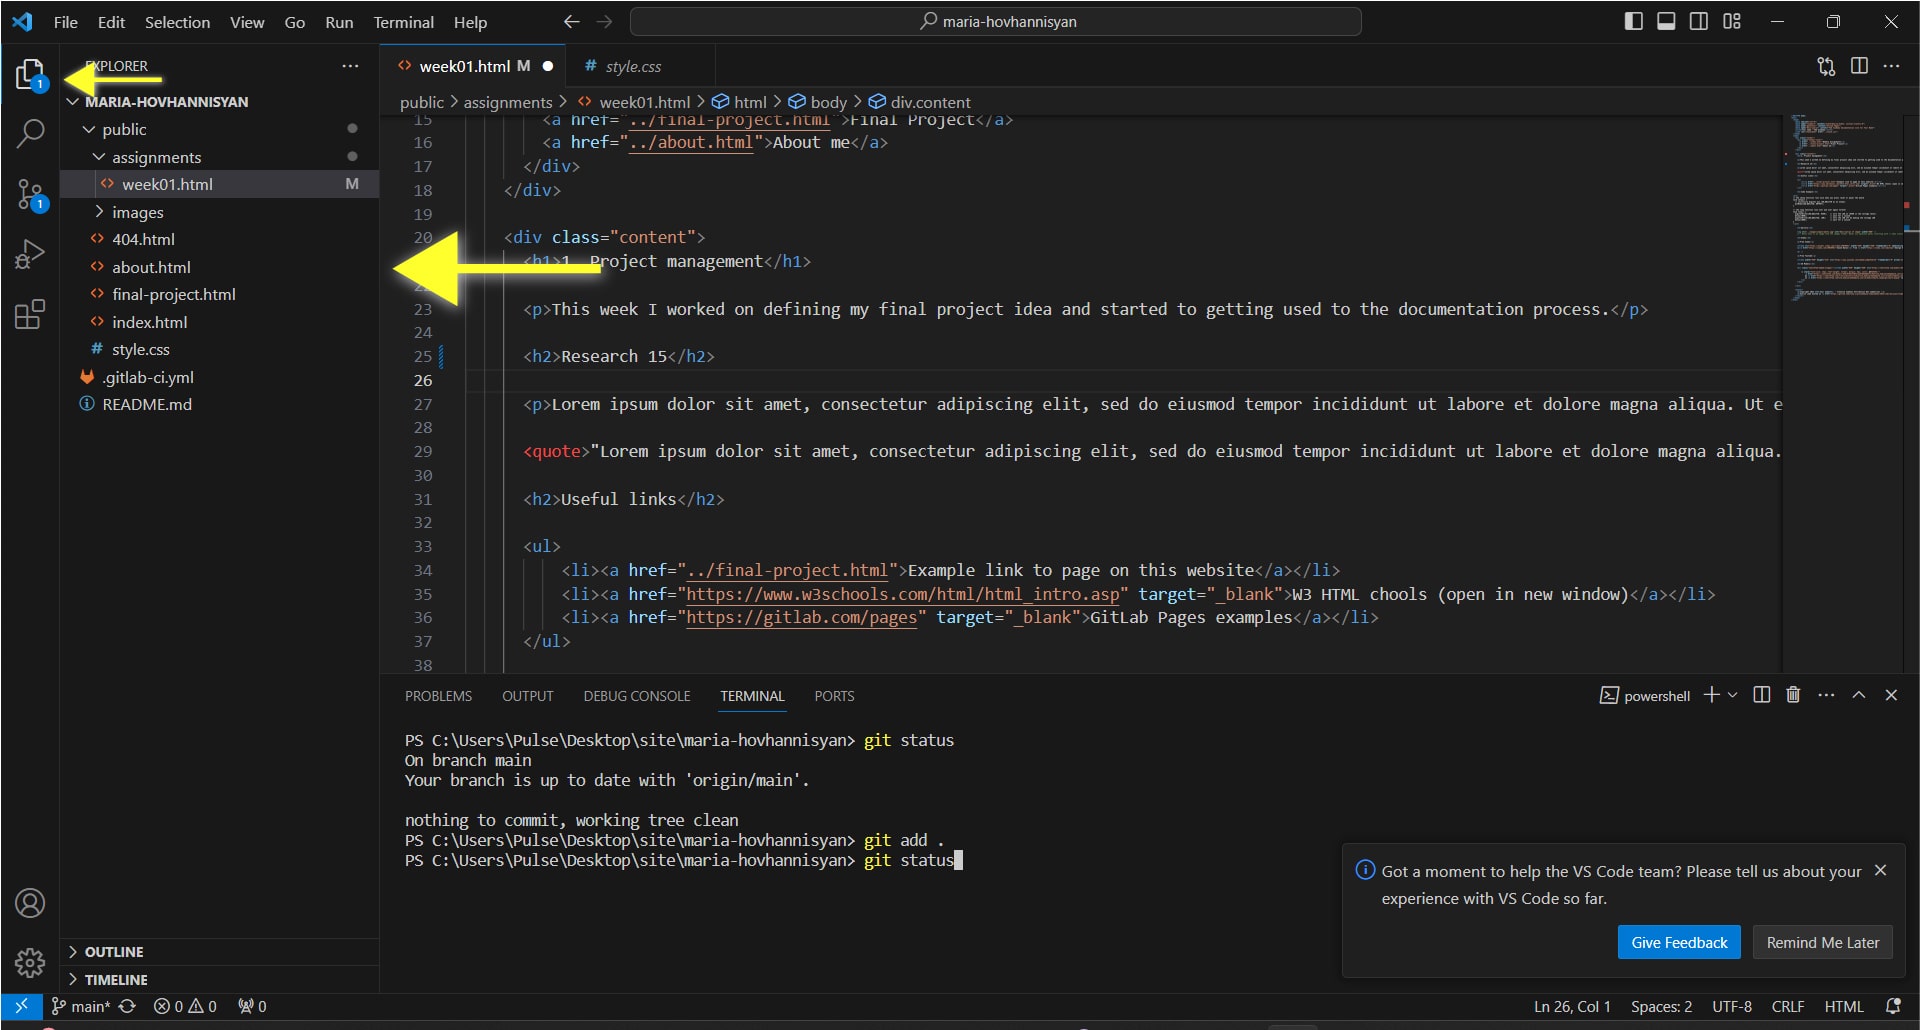Close the terminal panel
Screen dimensions: 1920x1030
click(x=1891, y=695)
